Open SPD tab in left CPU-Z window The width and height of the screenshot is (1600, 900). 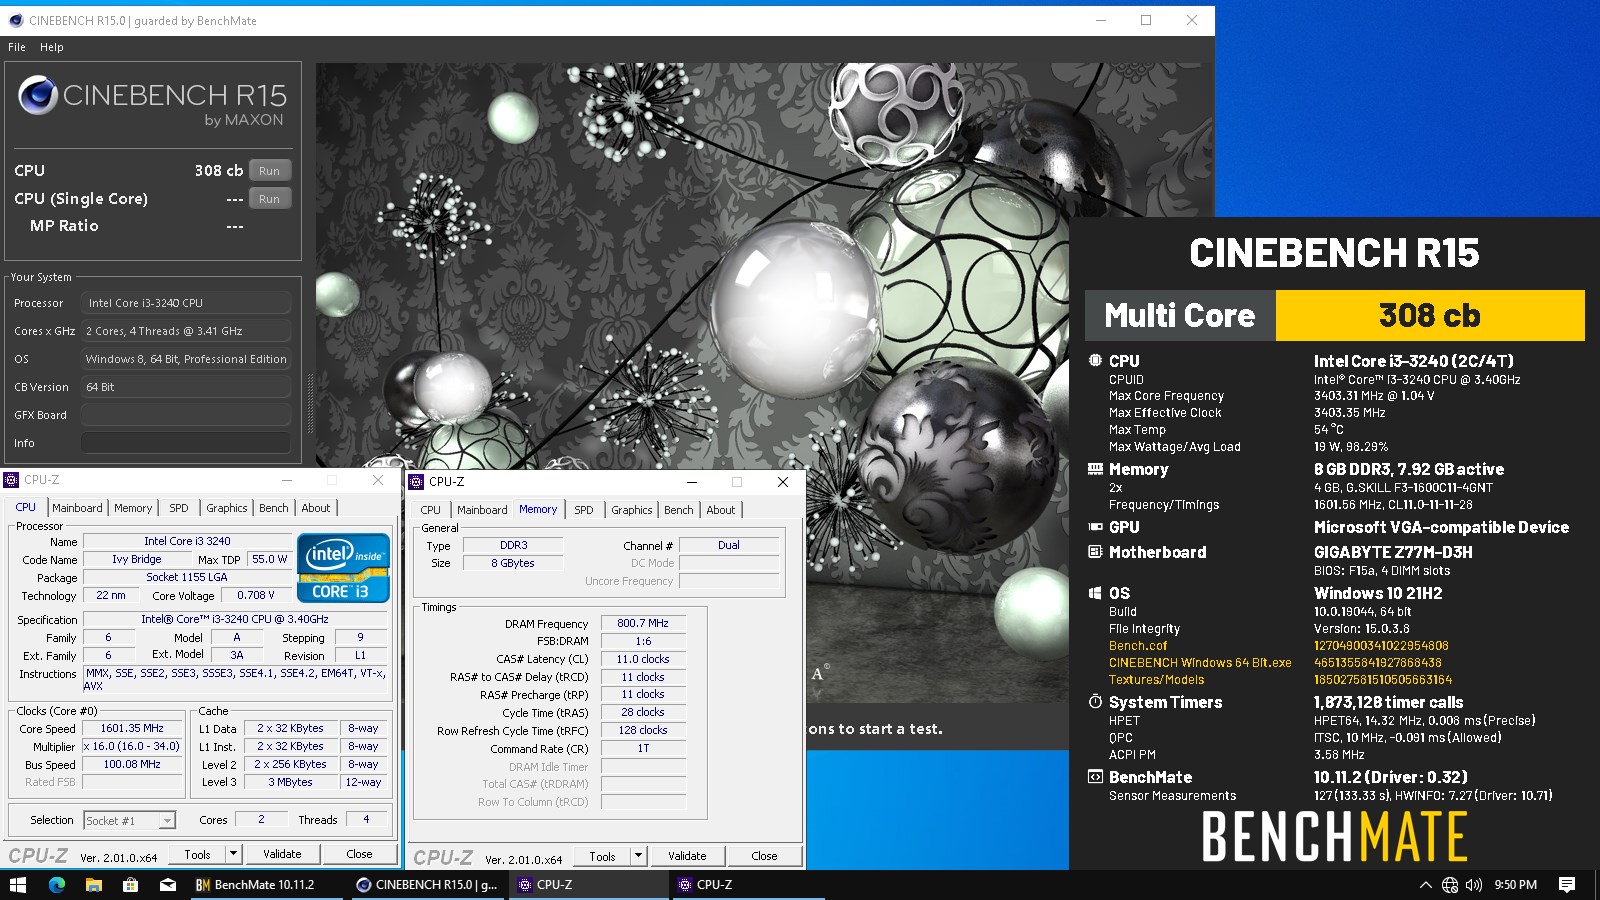pyautogui.click(x=179, y=508)
